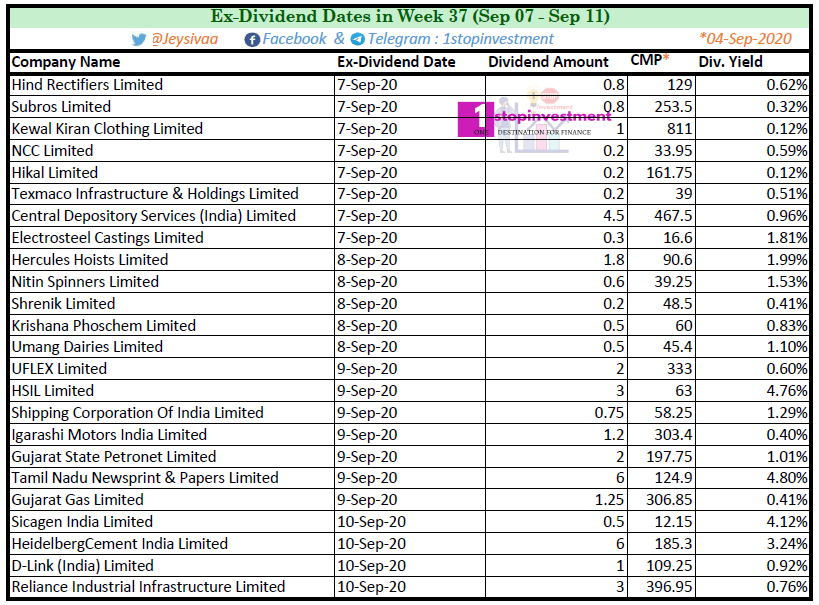Select the HSIL Limited cell
Viewport: 819px width, 605px height.
(x=172, y=391)
